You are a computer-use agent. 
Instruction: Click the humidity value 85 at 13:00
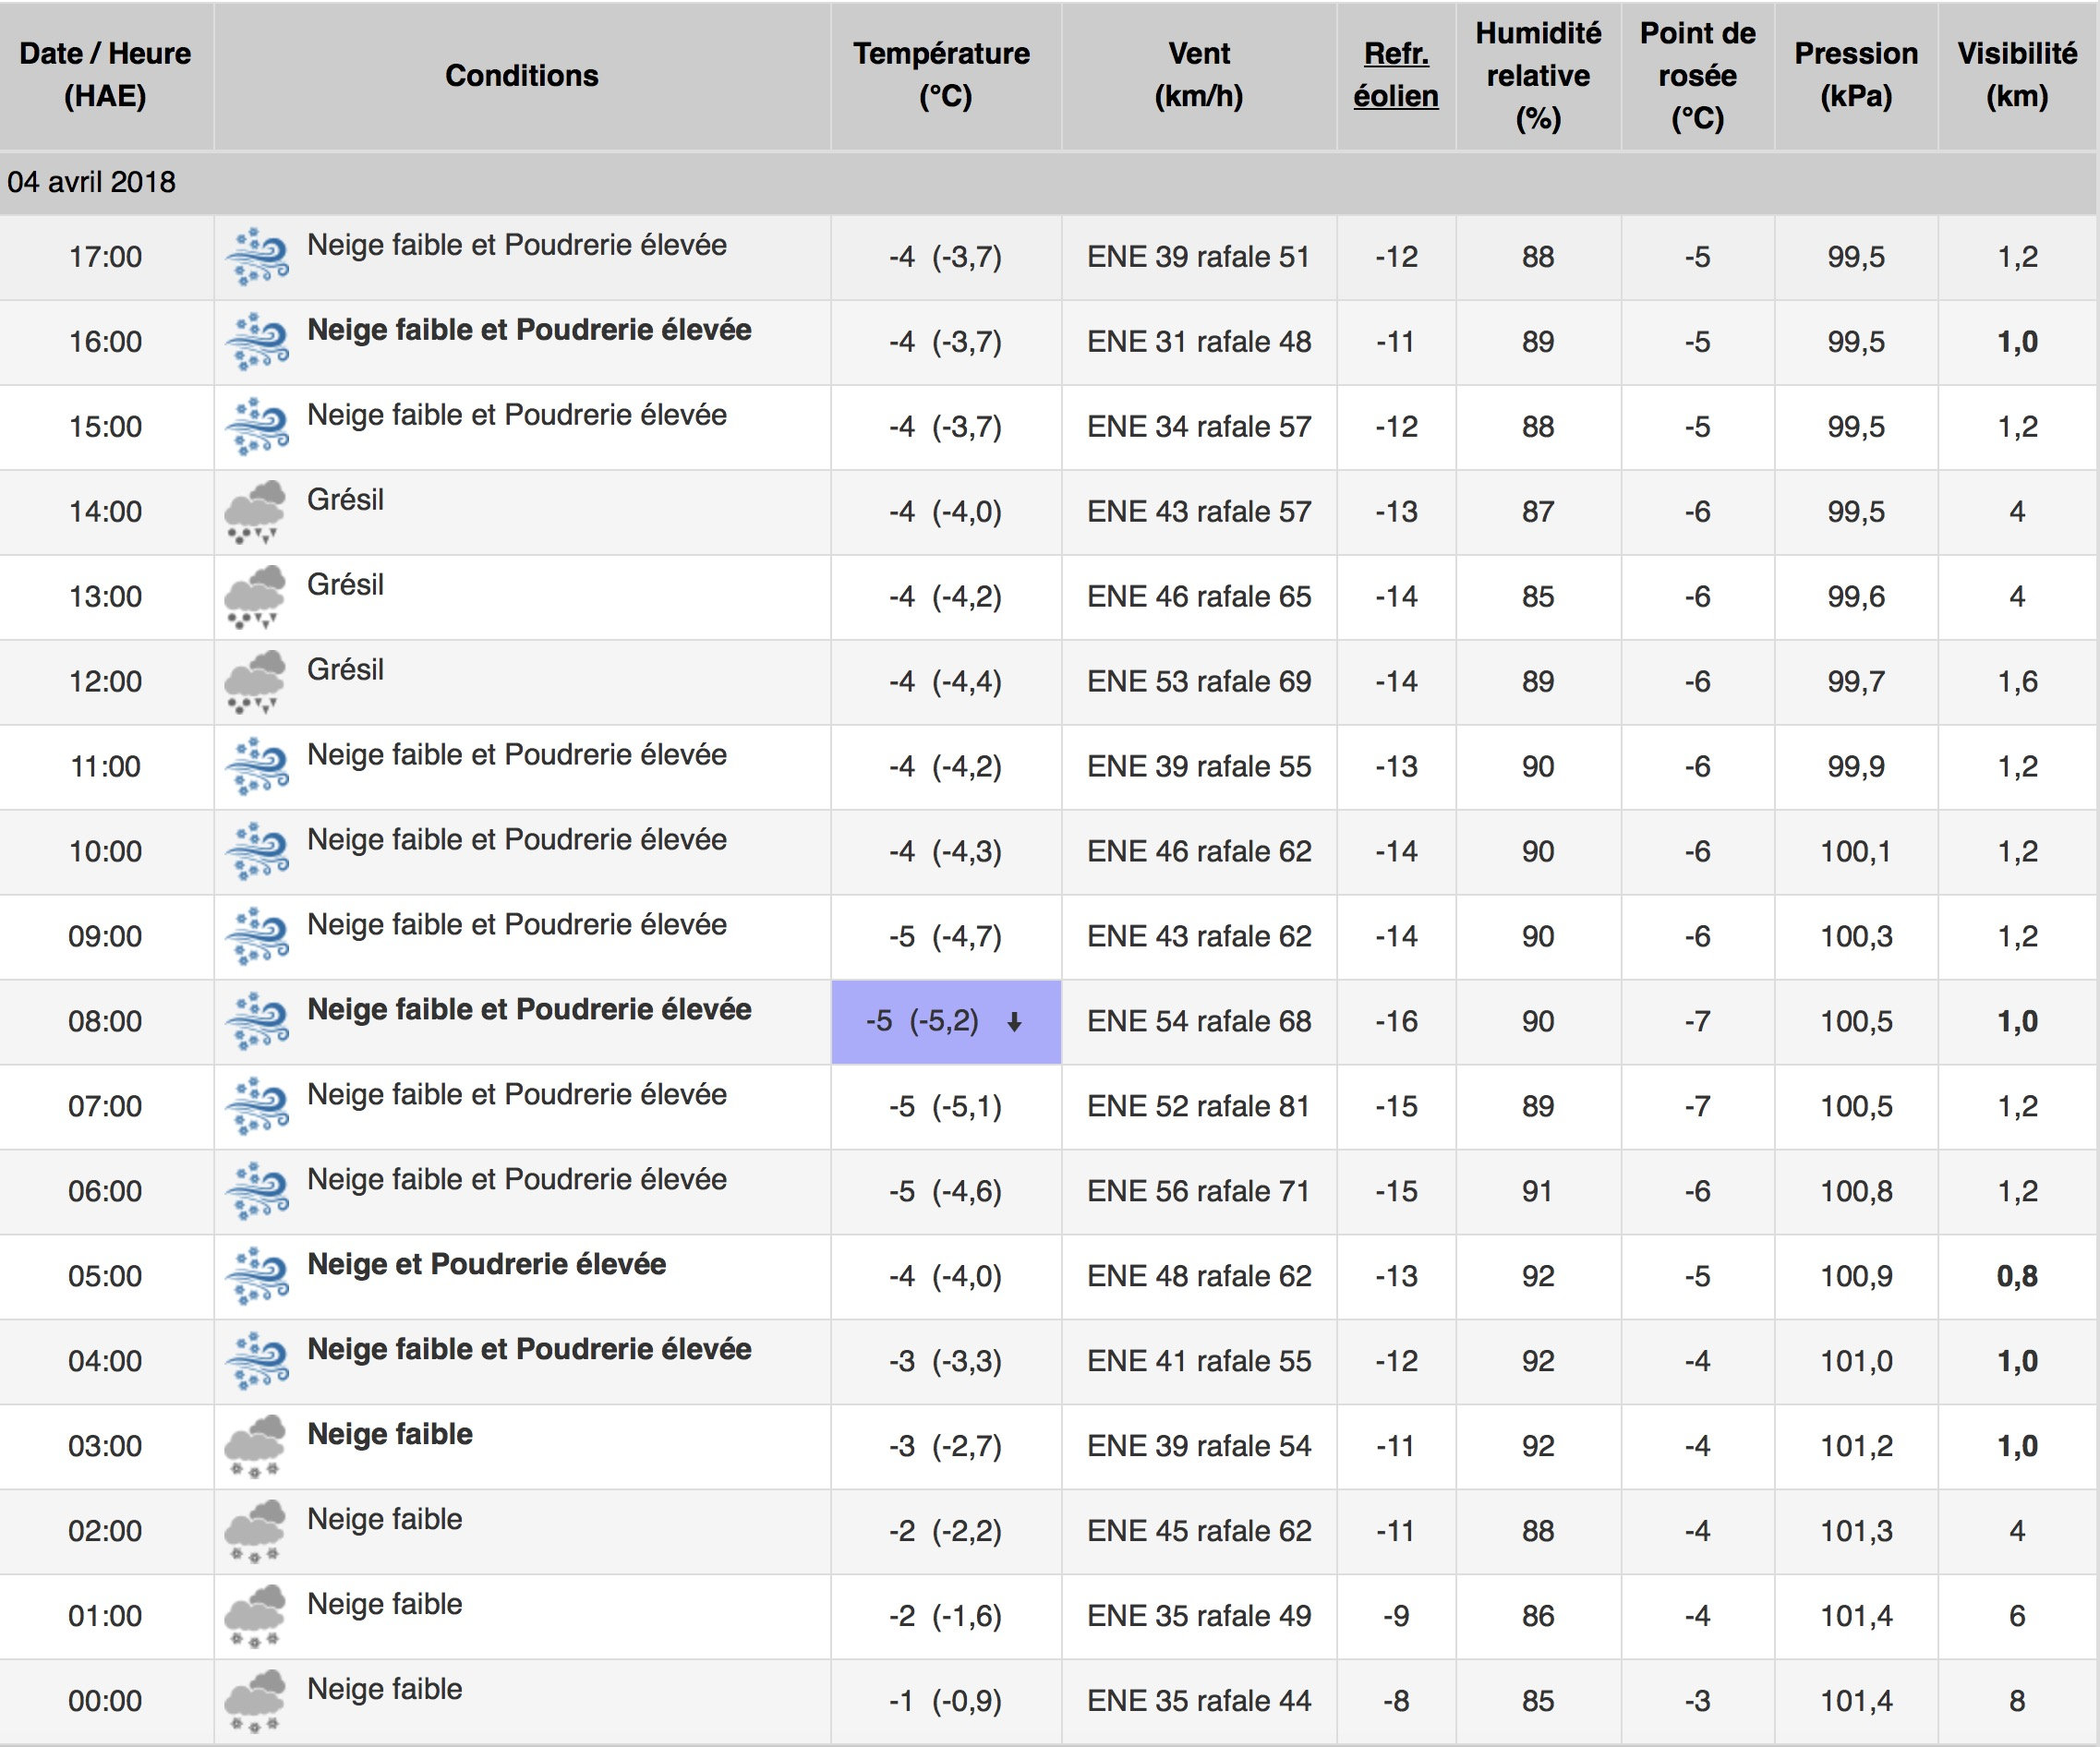1538,597
